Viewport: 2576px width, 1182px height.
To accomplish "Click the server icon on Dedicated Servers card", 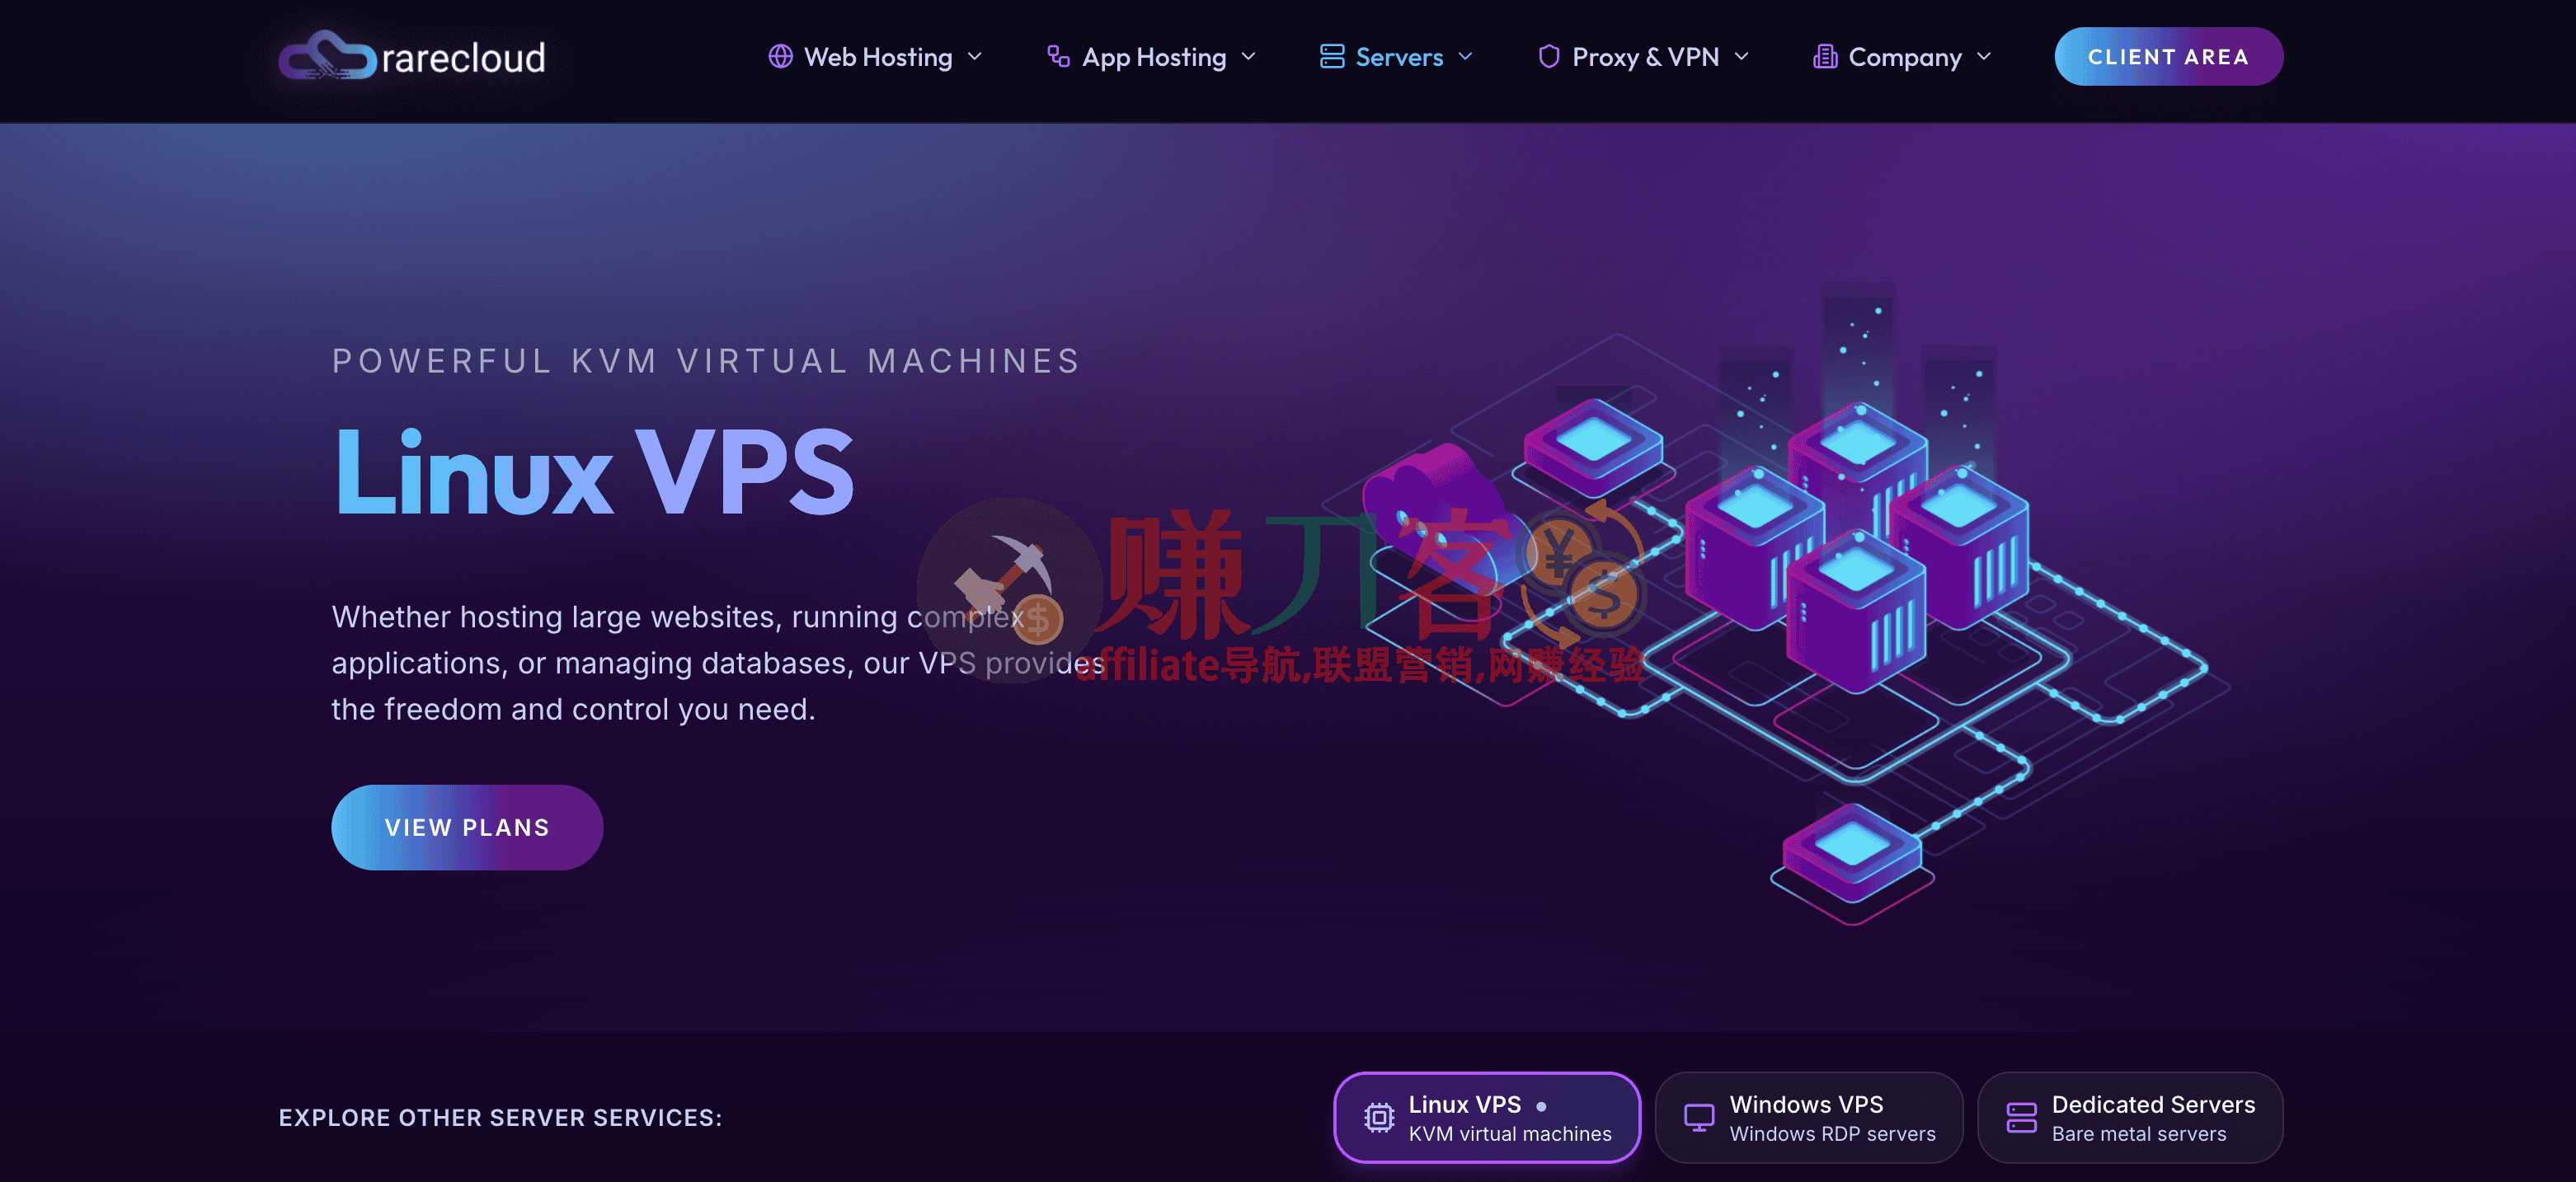I will [x=2021, y=1117].
